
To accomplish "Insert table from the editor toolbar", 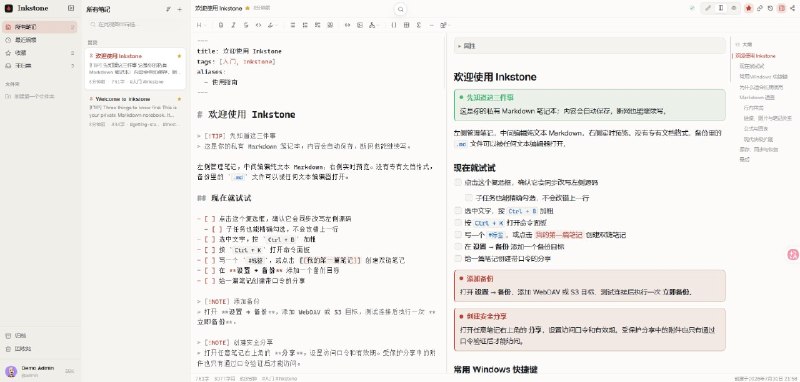I will 407,24.
